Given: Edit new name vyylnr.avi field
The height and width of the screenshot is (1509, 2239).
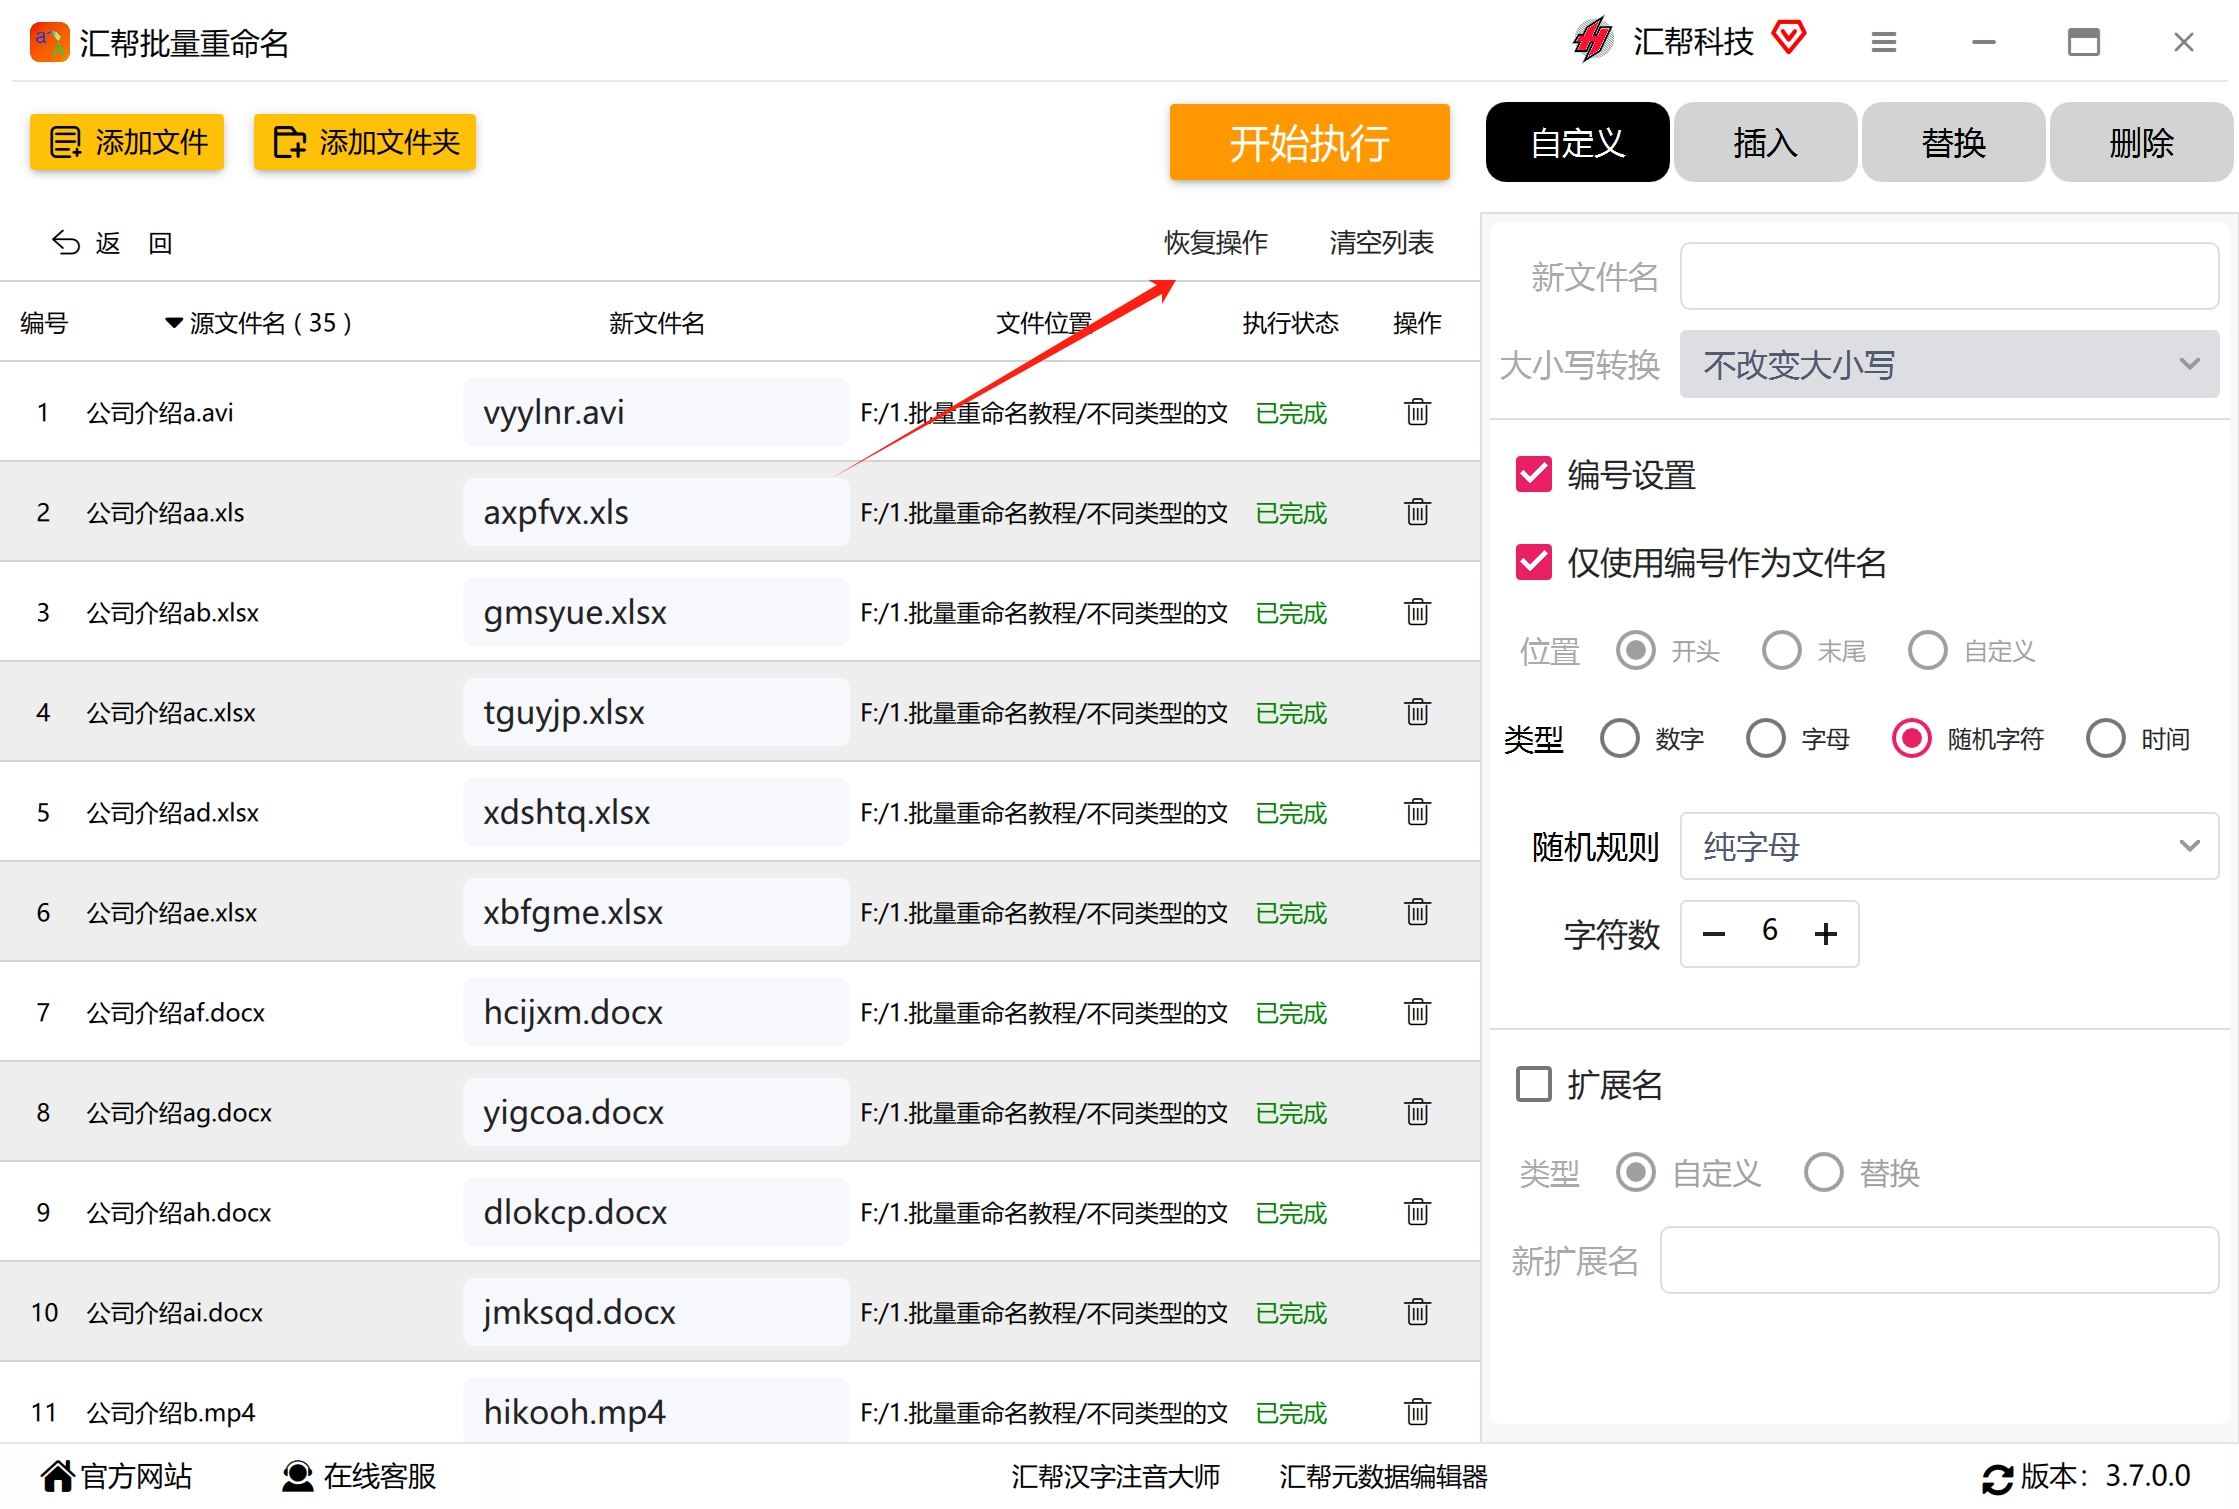Looking at the screenshot, I should [x=656, y=412].
